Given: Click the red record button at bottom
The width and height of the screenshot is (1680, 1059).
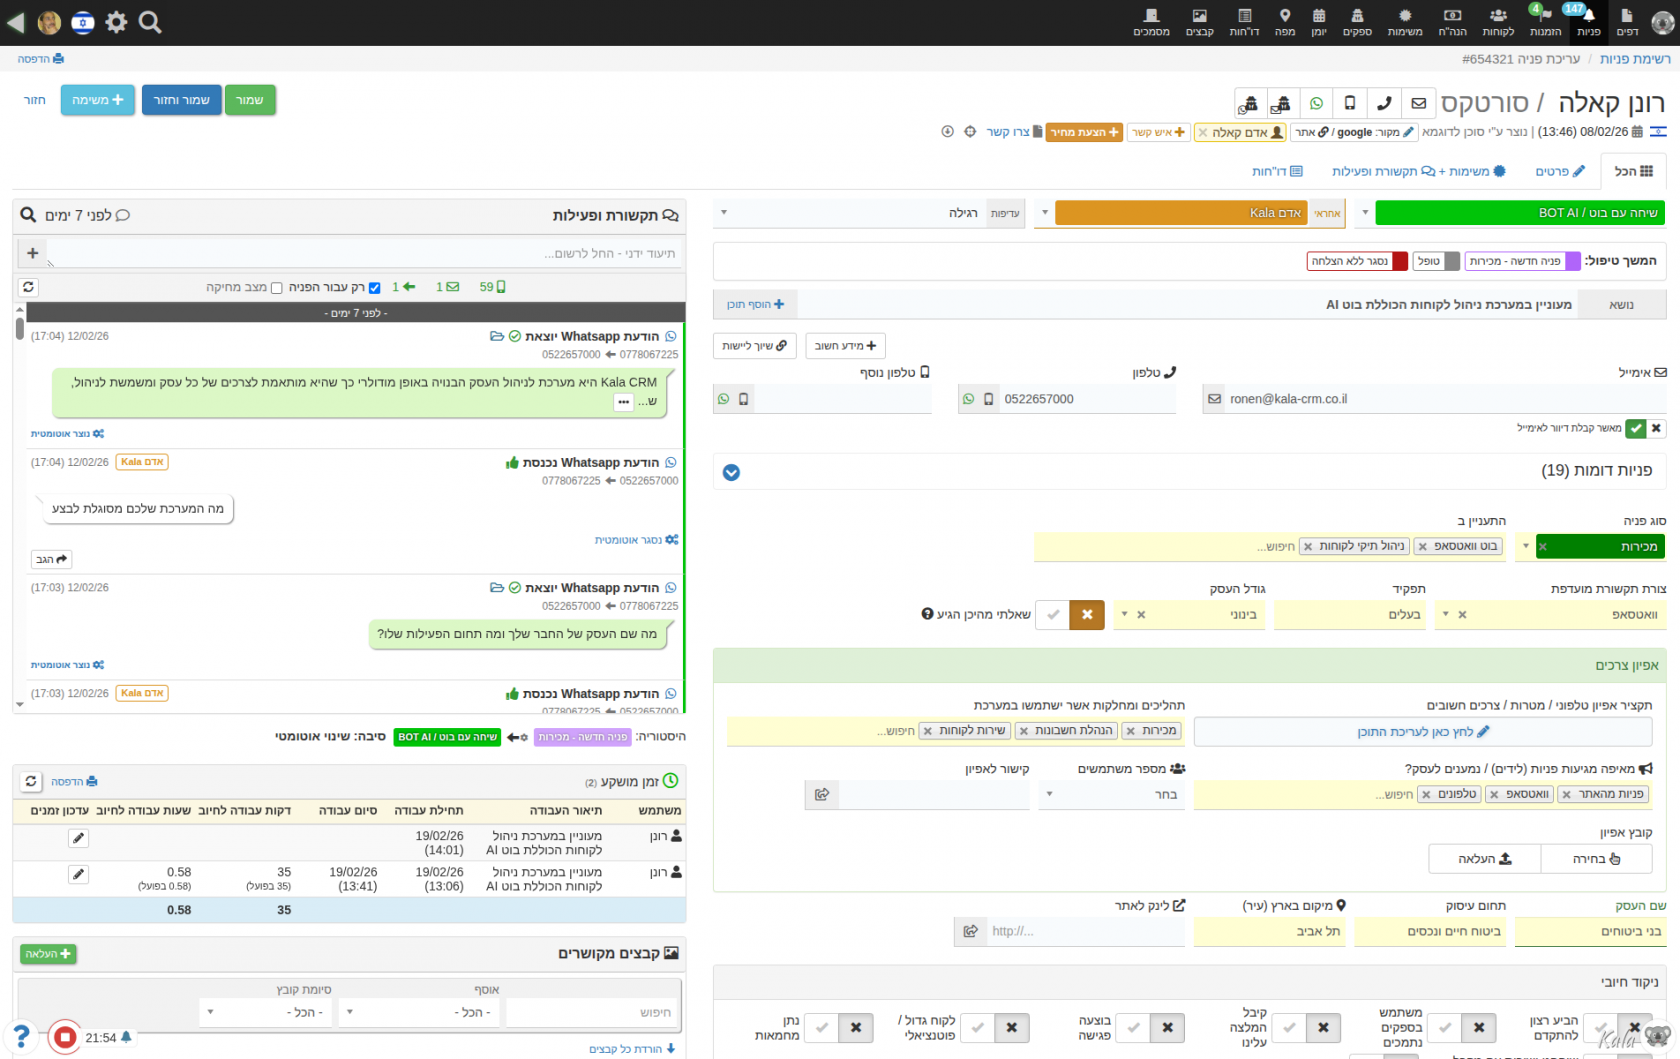Looking at the screenshot, I should [x=65, y=1037].
